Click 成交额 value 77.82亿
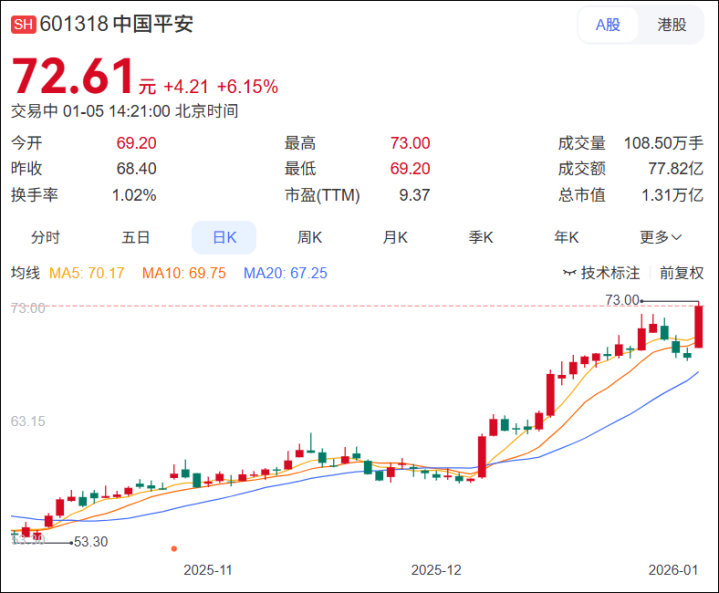 (675, 169)
